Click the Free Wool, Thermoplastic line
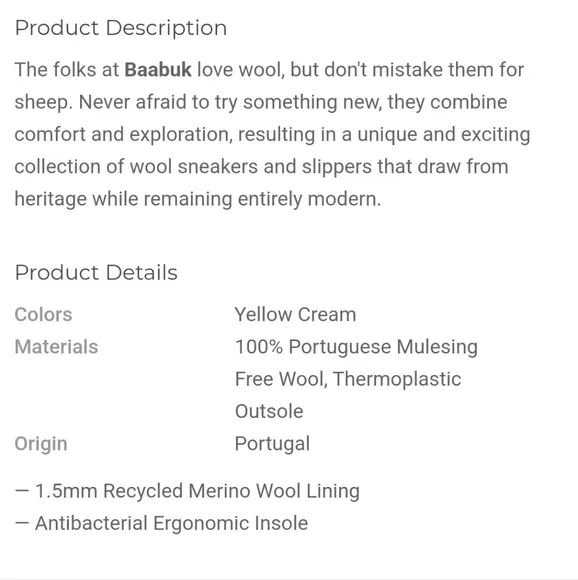The width and height of the screenshot is (578, 580). [x=348, y=379]
